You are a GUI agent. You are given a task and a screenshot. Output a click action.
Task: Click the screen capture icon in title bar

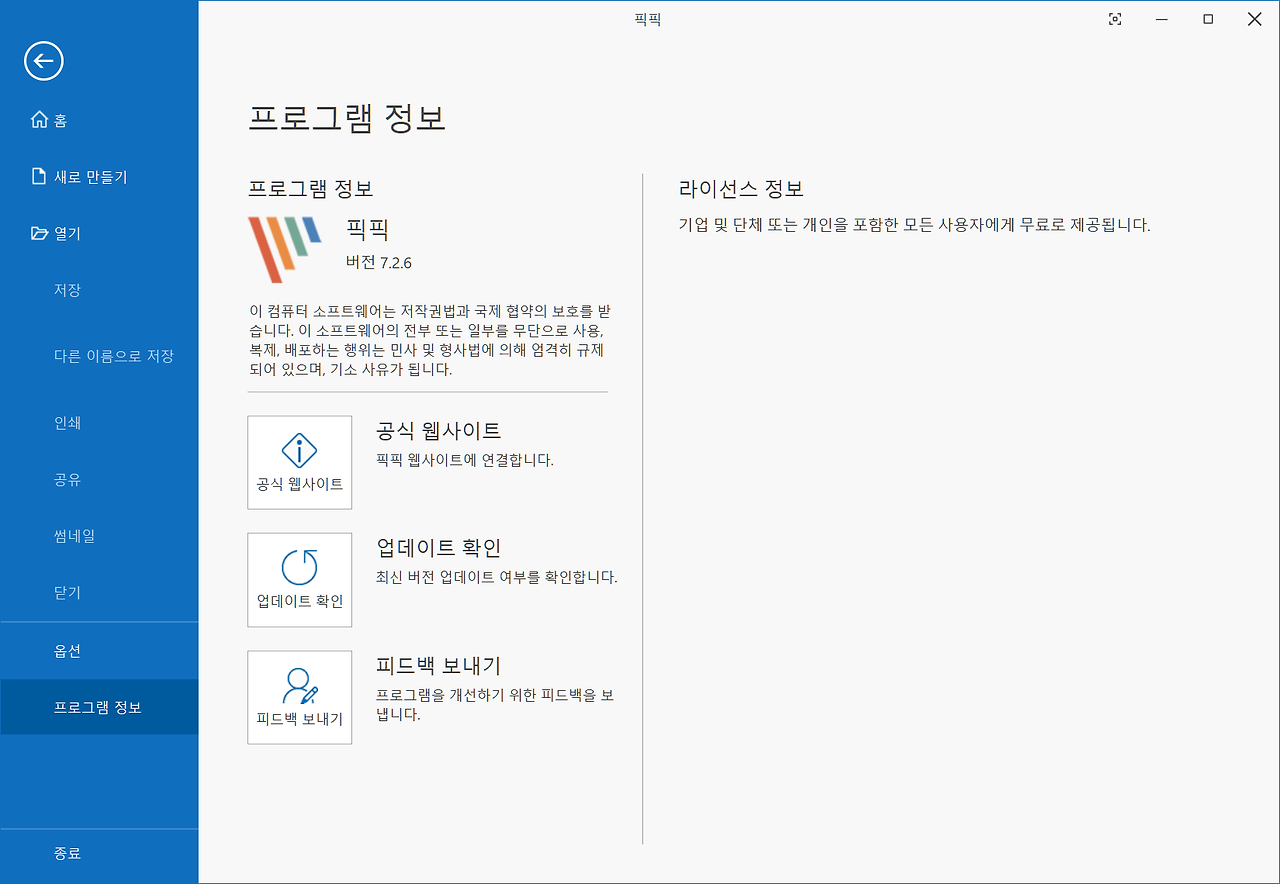coord(1115,19)
